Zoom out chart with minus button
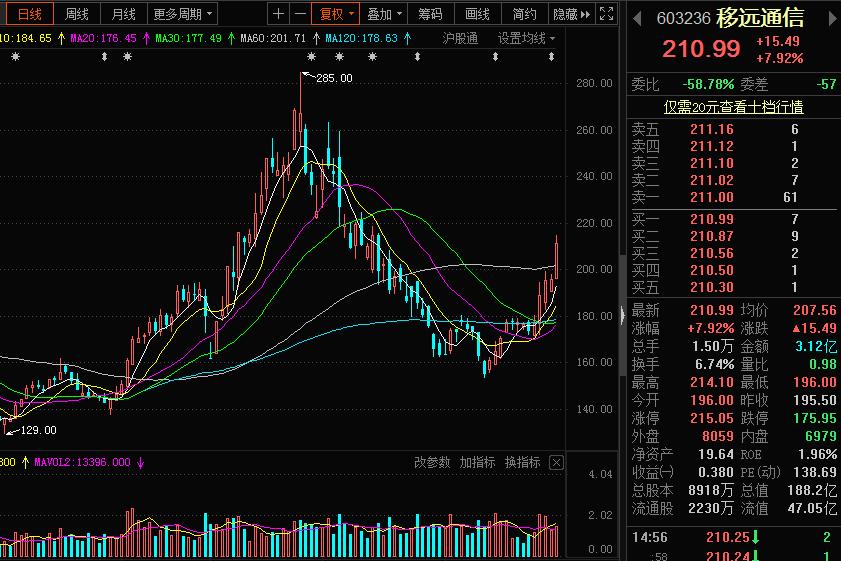This screenshot has width=841, height=561. 300,14
